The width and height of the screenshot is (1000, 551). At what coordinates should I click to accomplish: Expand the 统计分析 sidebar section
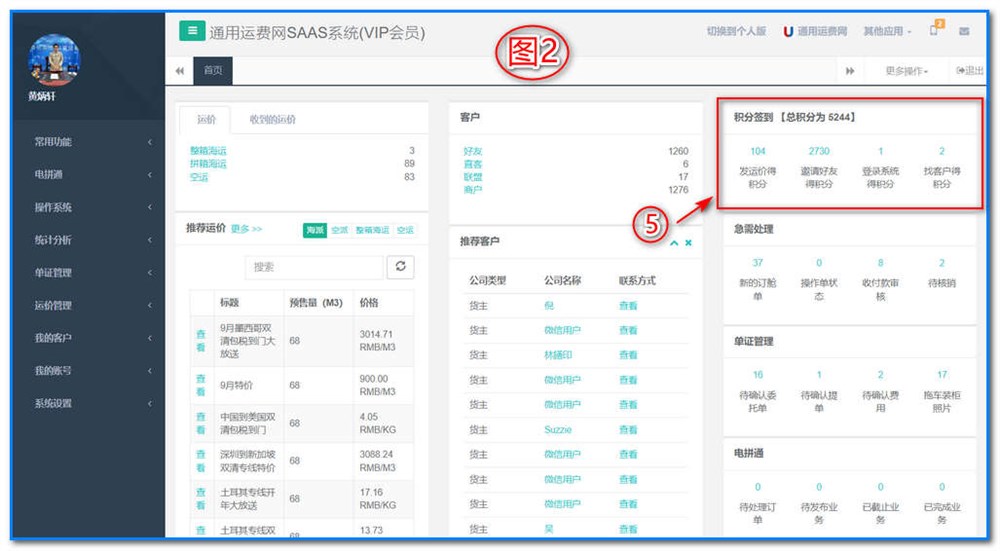click(88, 240)
